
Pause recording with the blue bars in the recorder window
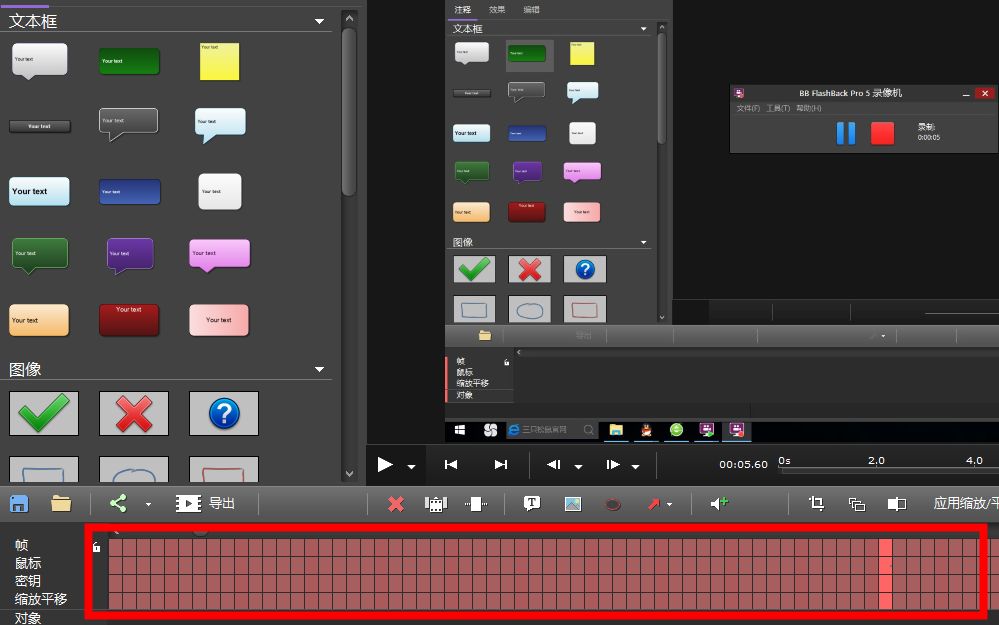[x=845, y=133]
